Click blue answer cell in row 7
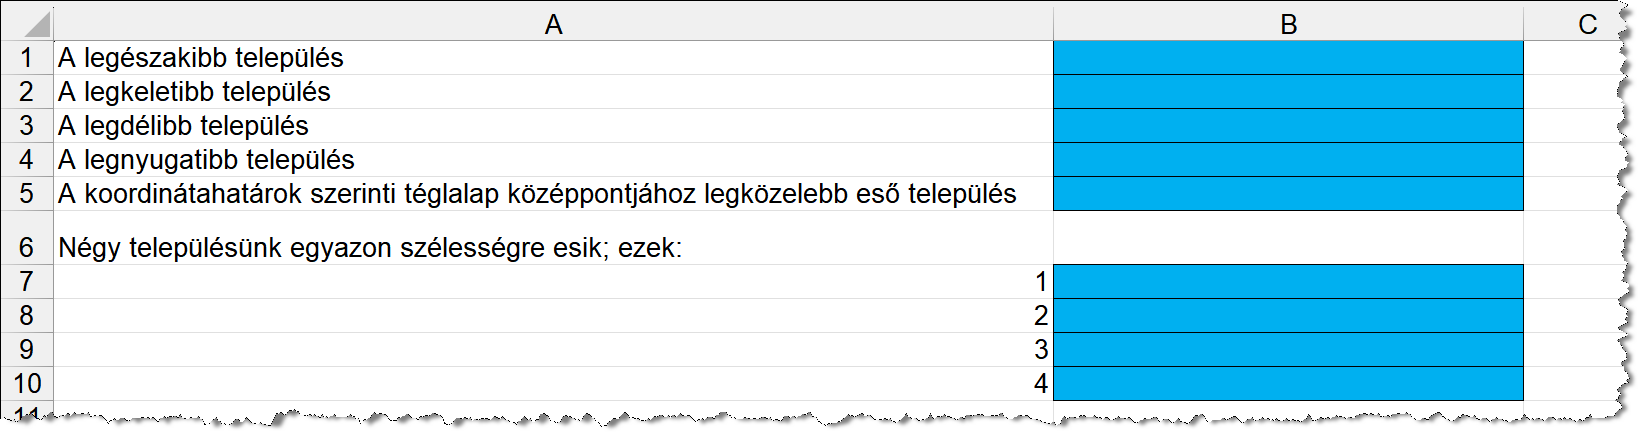This screenshot has width=1638, height=432. (x=1288, y=282)
